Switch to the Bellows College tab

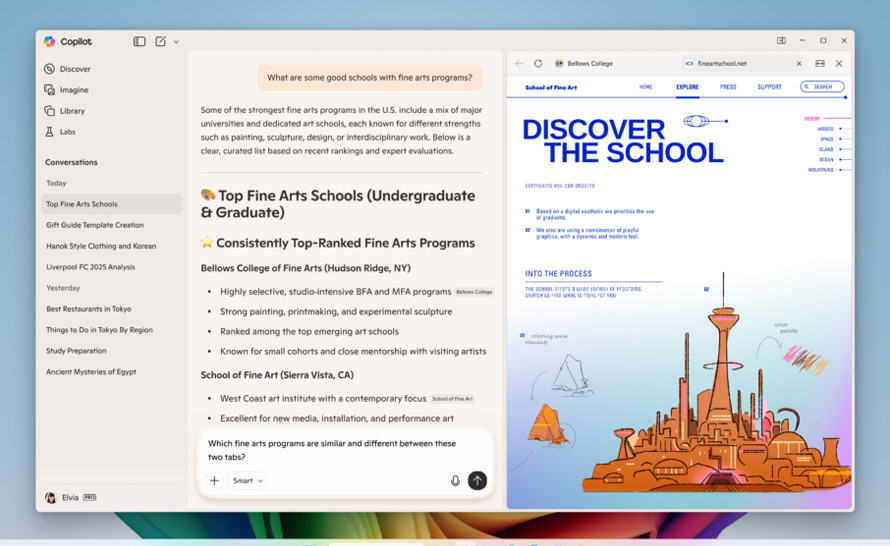coord(590,63)
